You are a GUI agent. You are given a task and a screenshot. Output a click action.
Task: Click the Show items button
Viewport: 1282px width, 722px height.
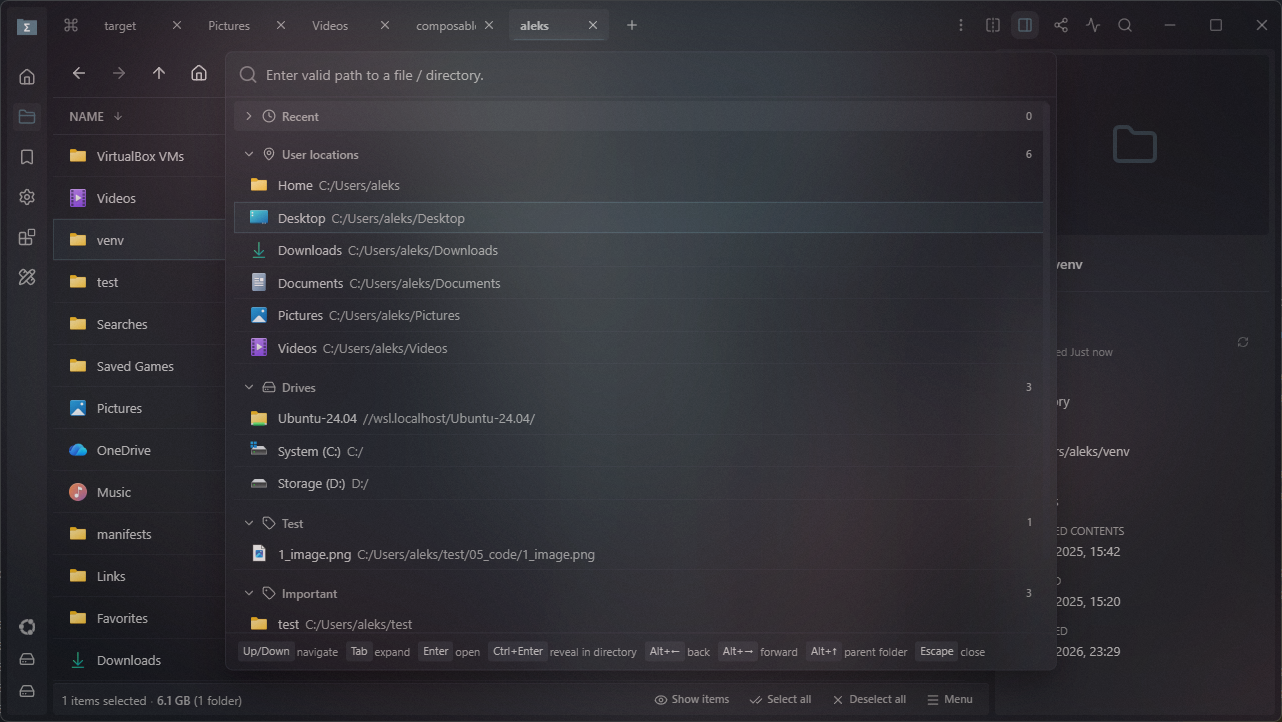point(692,699)
